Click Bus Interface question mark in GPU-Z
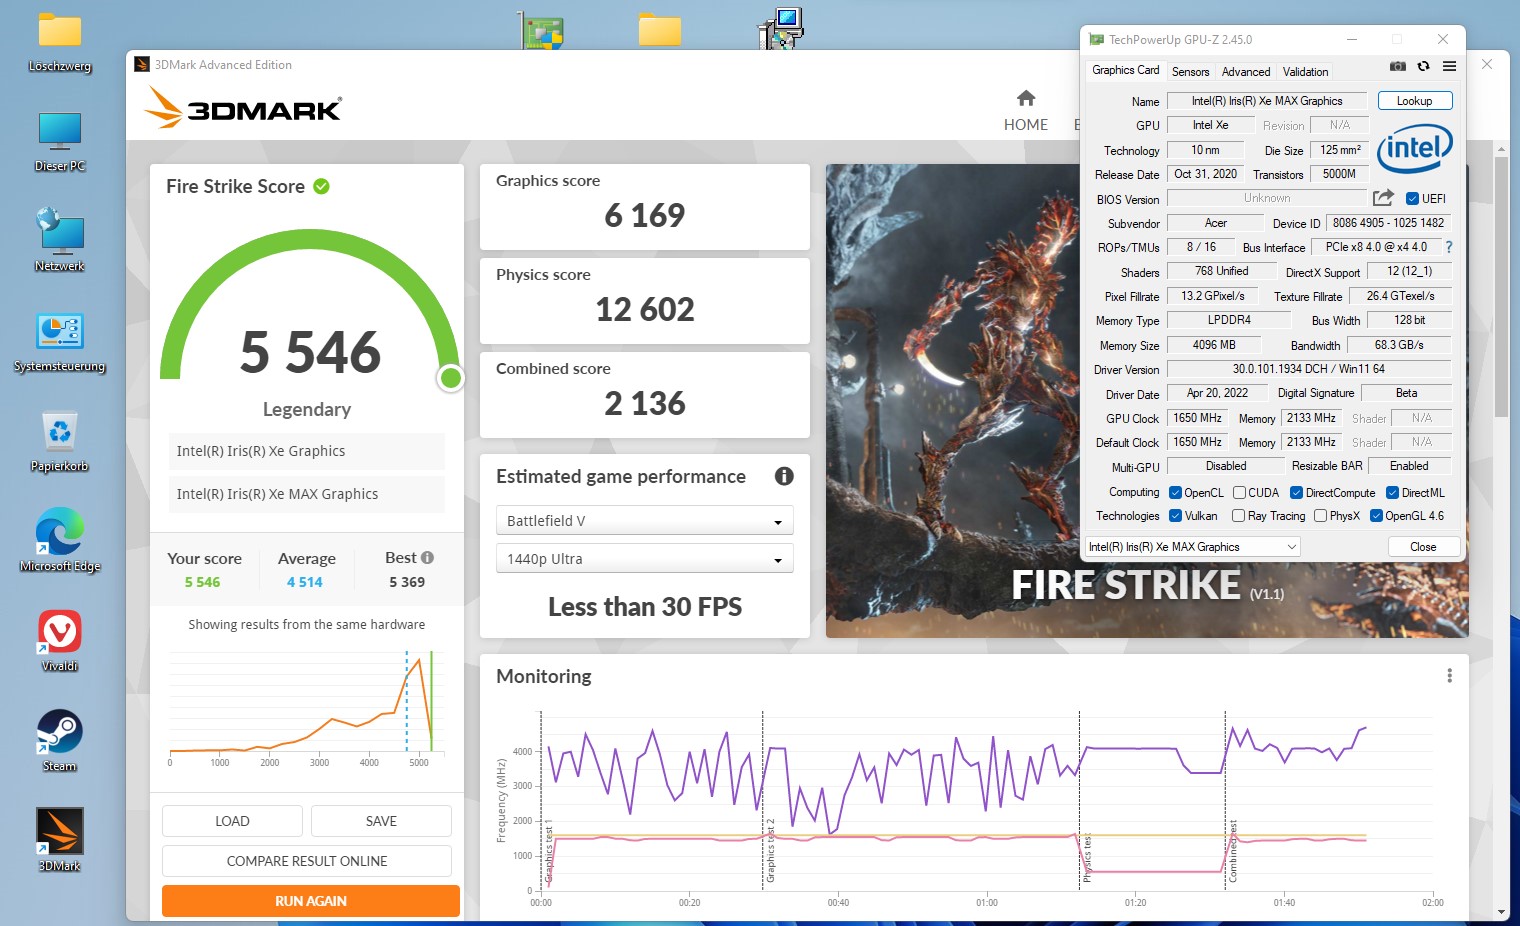The image size is (1520, 926). [x=1448, y=247]
